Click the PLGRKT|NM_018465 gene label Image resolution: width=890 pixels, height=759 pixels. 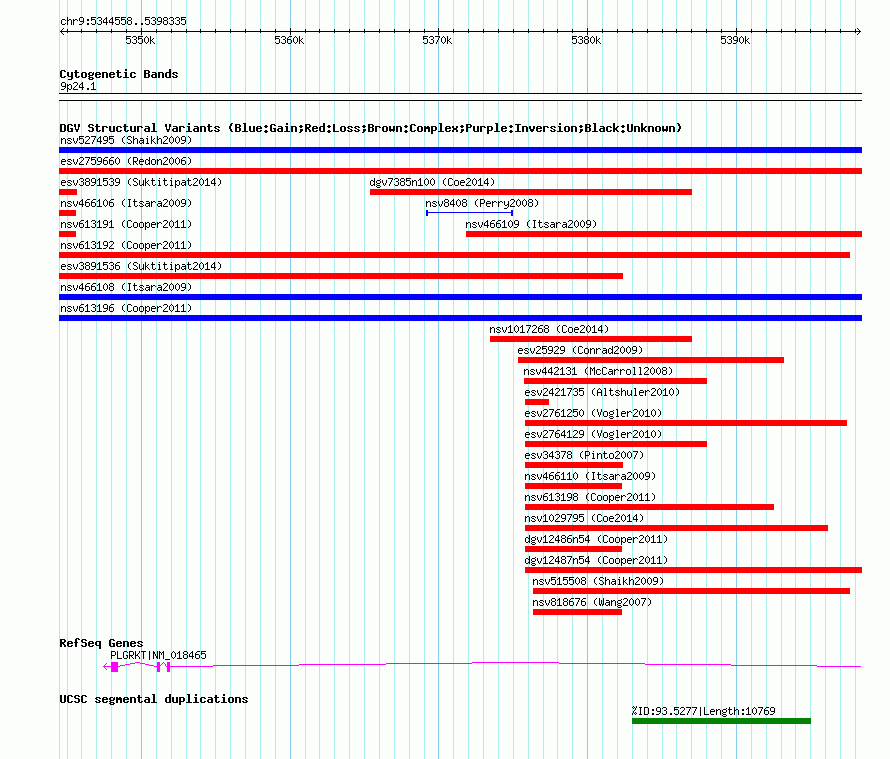click(x=158, y=655)
